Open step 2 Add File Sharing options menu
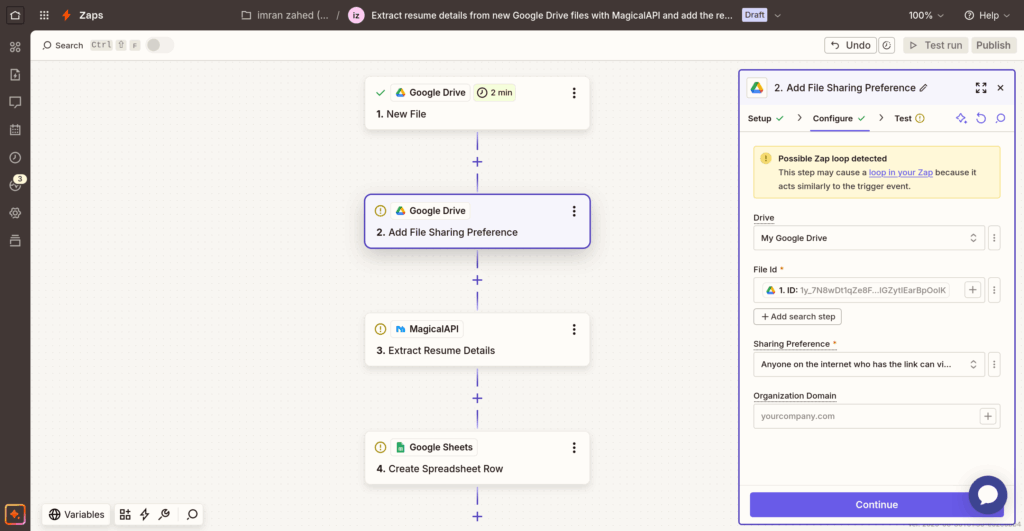Image resolution: width=1024 pixels, height=531 pixels. (x=574, y=211)
